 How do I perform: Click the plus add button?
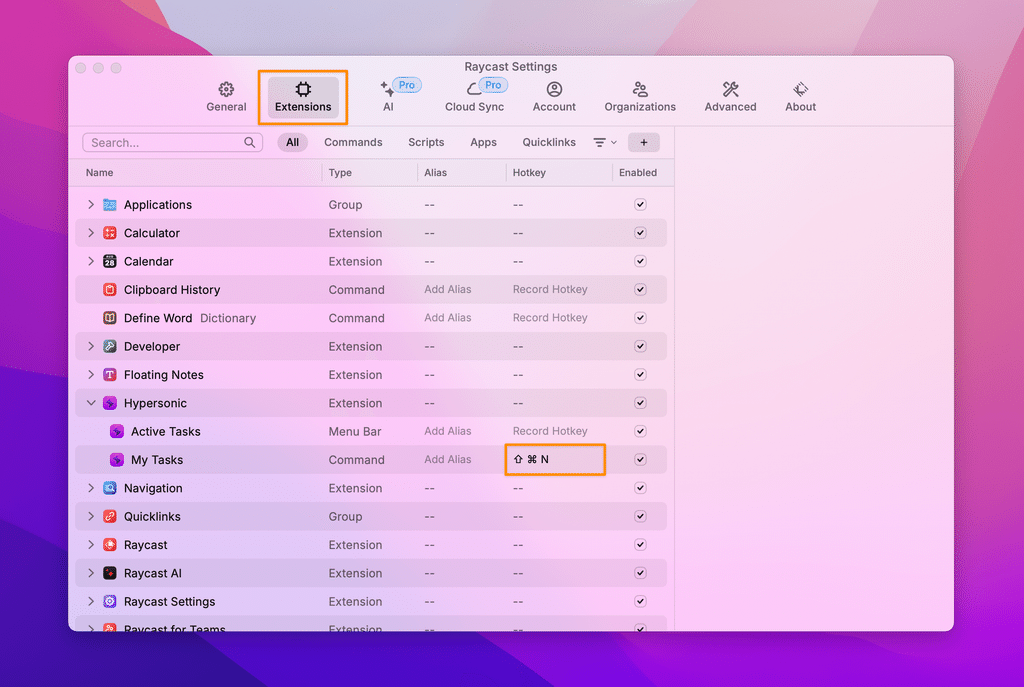point(643,142)
